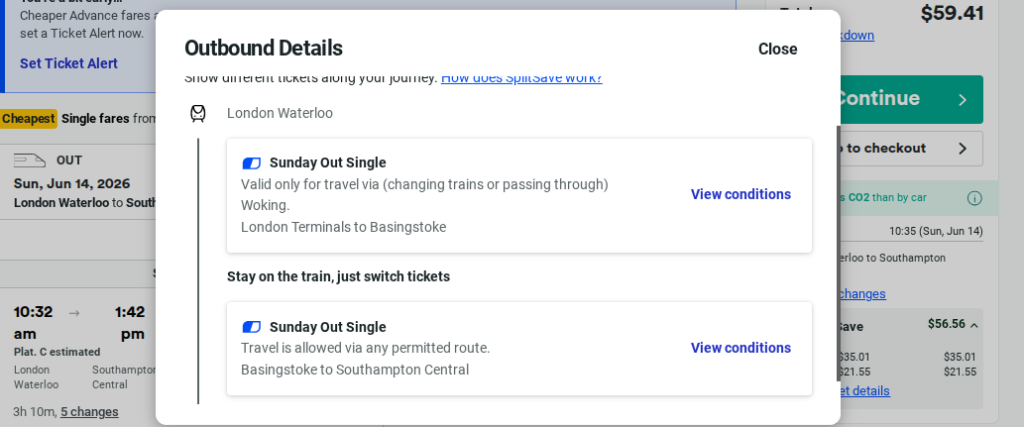This screenshot has height=427, width=1024.
Task: Click the train icon beside London Waterloo
Action: [x=198, y=114]
